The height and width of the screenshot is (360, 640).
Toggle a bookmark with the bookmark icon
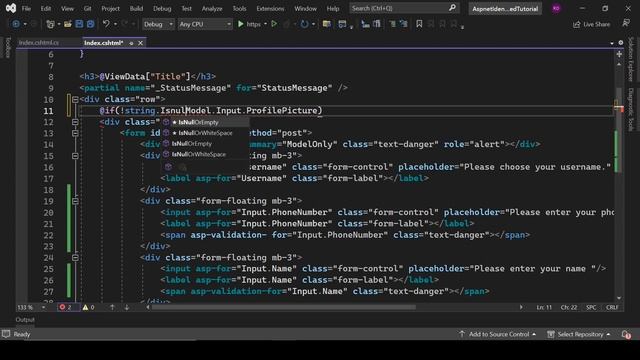click(419, 24)
